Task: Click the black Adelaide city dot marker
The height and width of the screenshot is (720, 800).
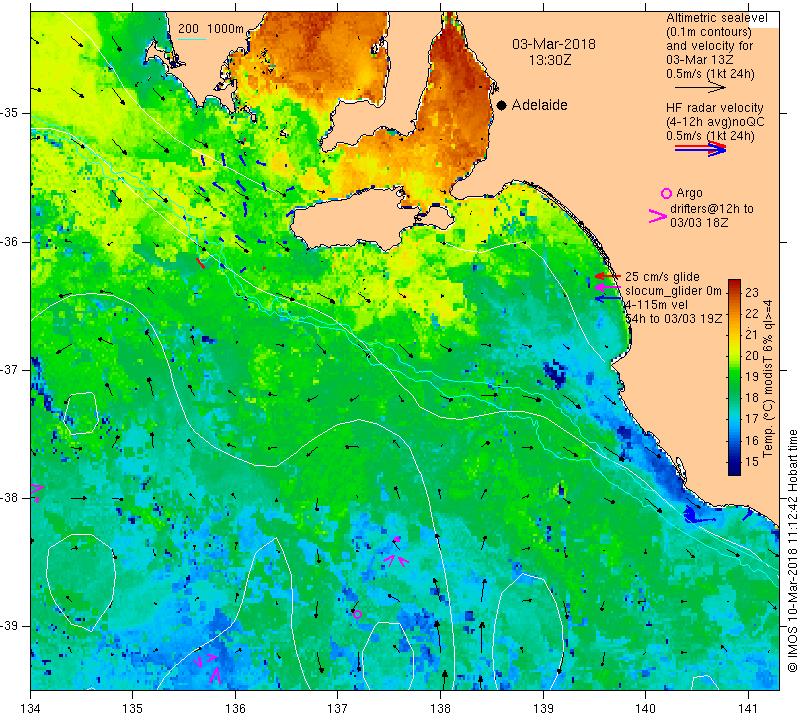Action: [502, 105]
